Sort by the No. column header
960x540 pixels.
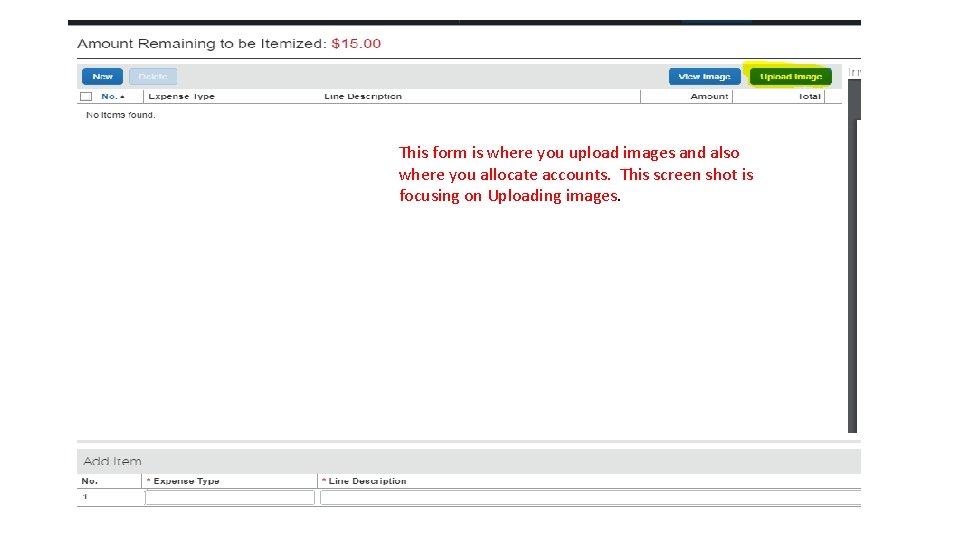113,96
